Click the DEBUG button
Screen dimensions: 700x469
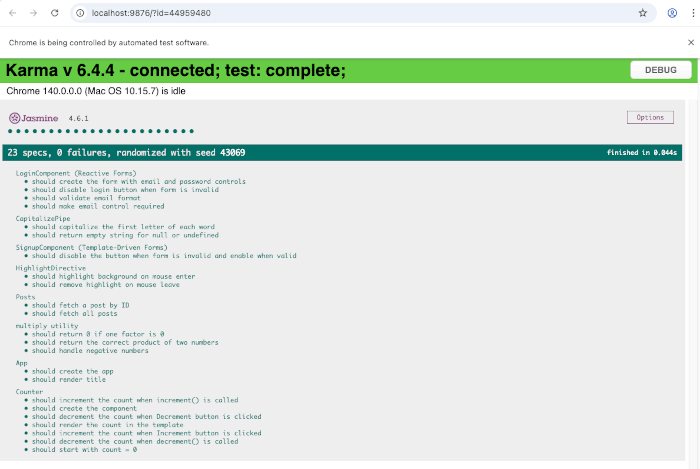coord(661,70)
